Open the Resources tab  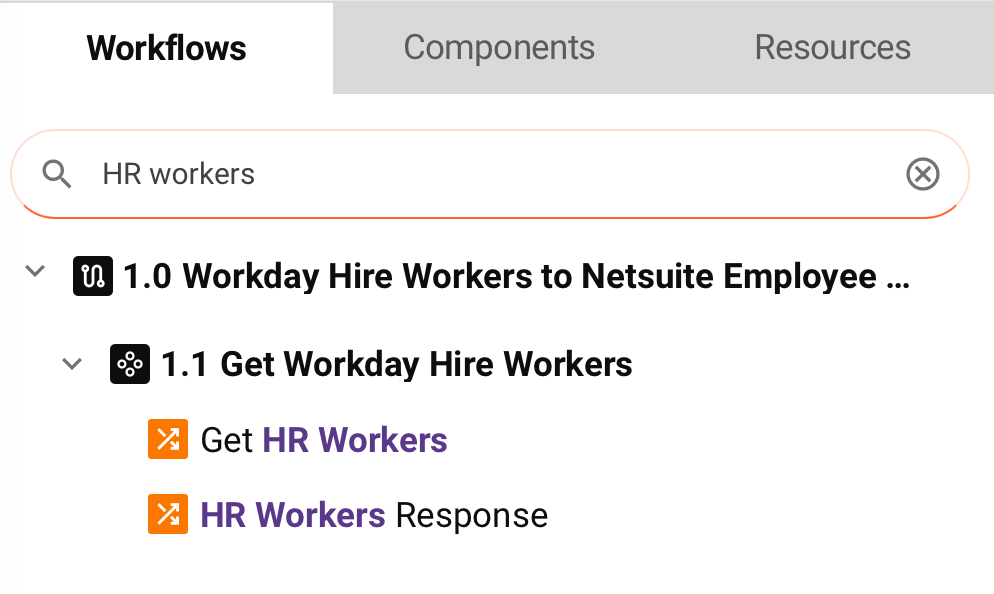pyautogui.click(x=832, y=47)
